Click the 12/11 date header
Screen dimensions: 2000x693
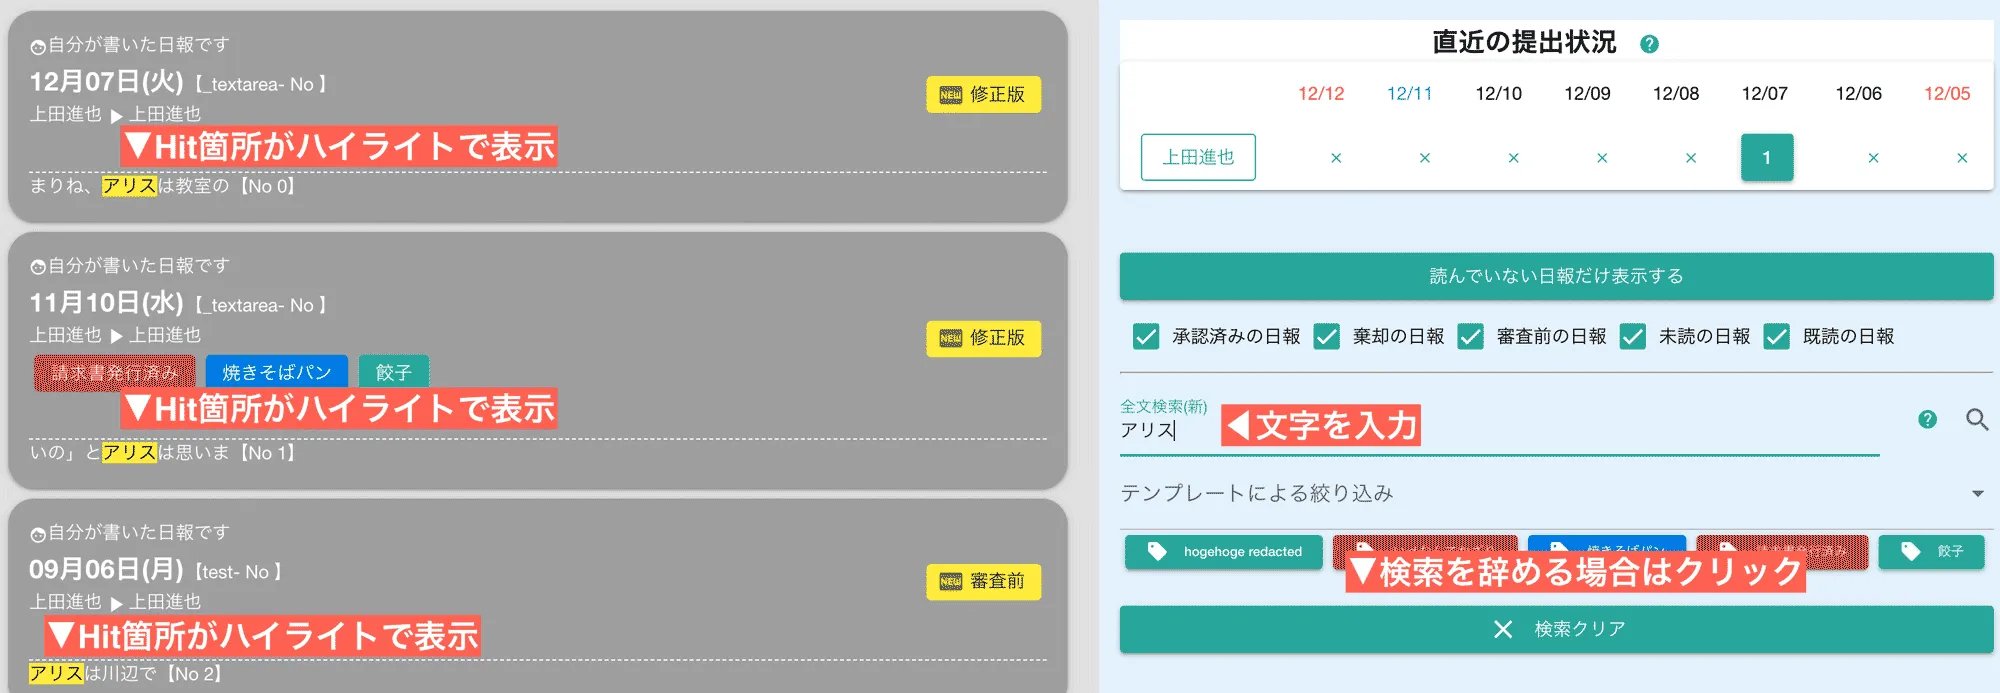pyautogui.click(x=1409, y=94)
